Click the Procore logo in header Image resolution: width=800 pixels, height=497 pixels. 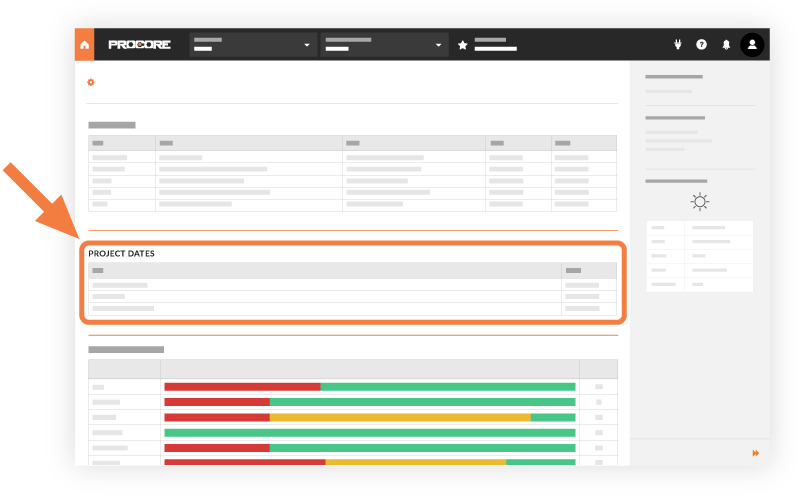[x=139, y=45]
